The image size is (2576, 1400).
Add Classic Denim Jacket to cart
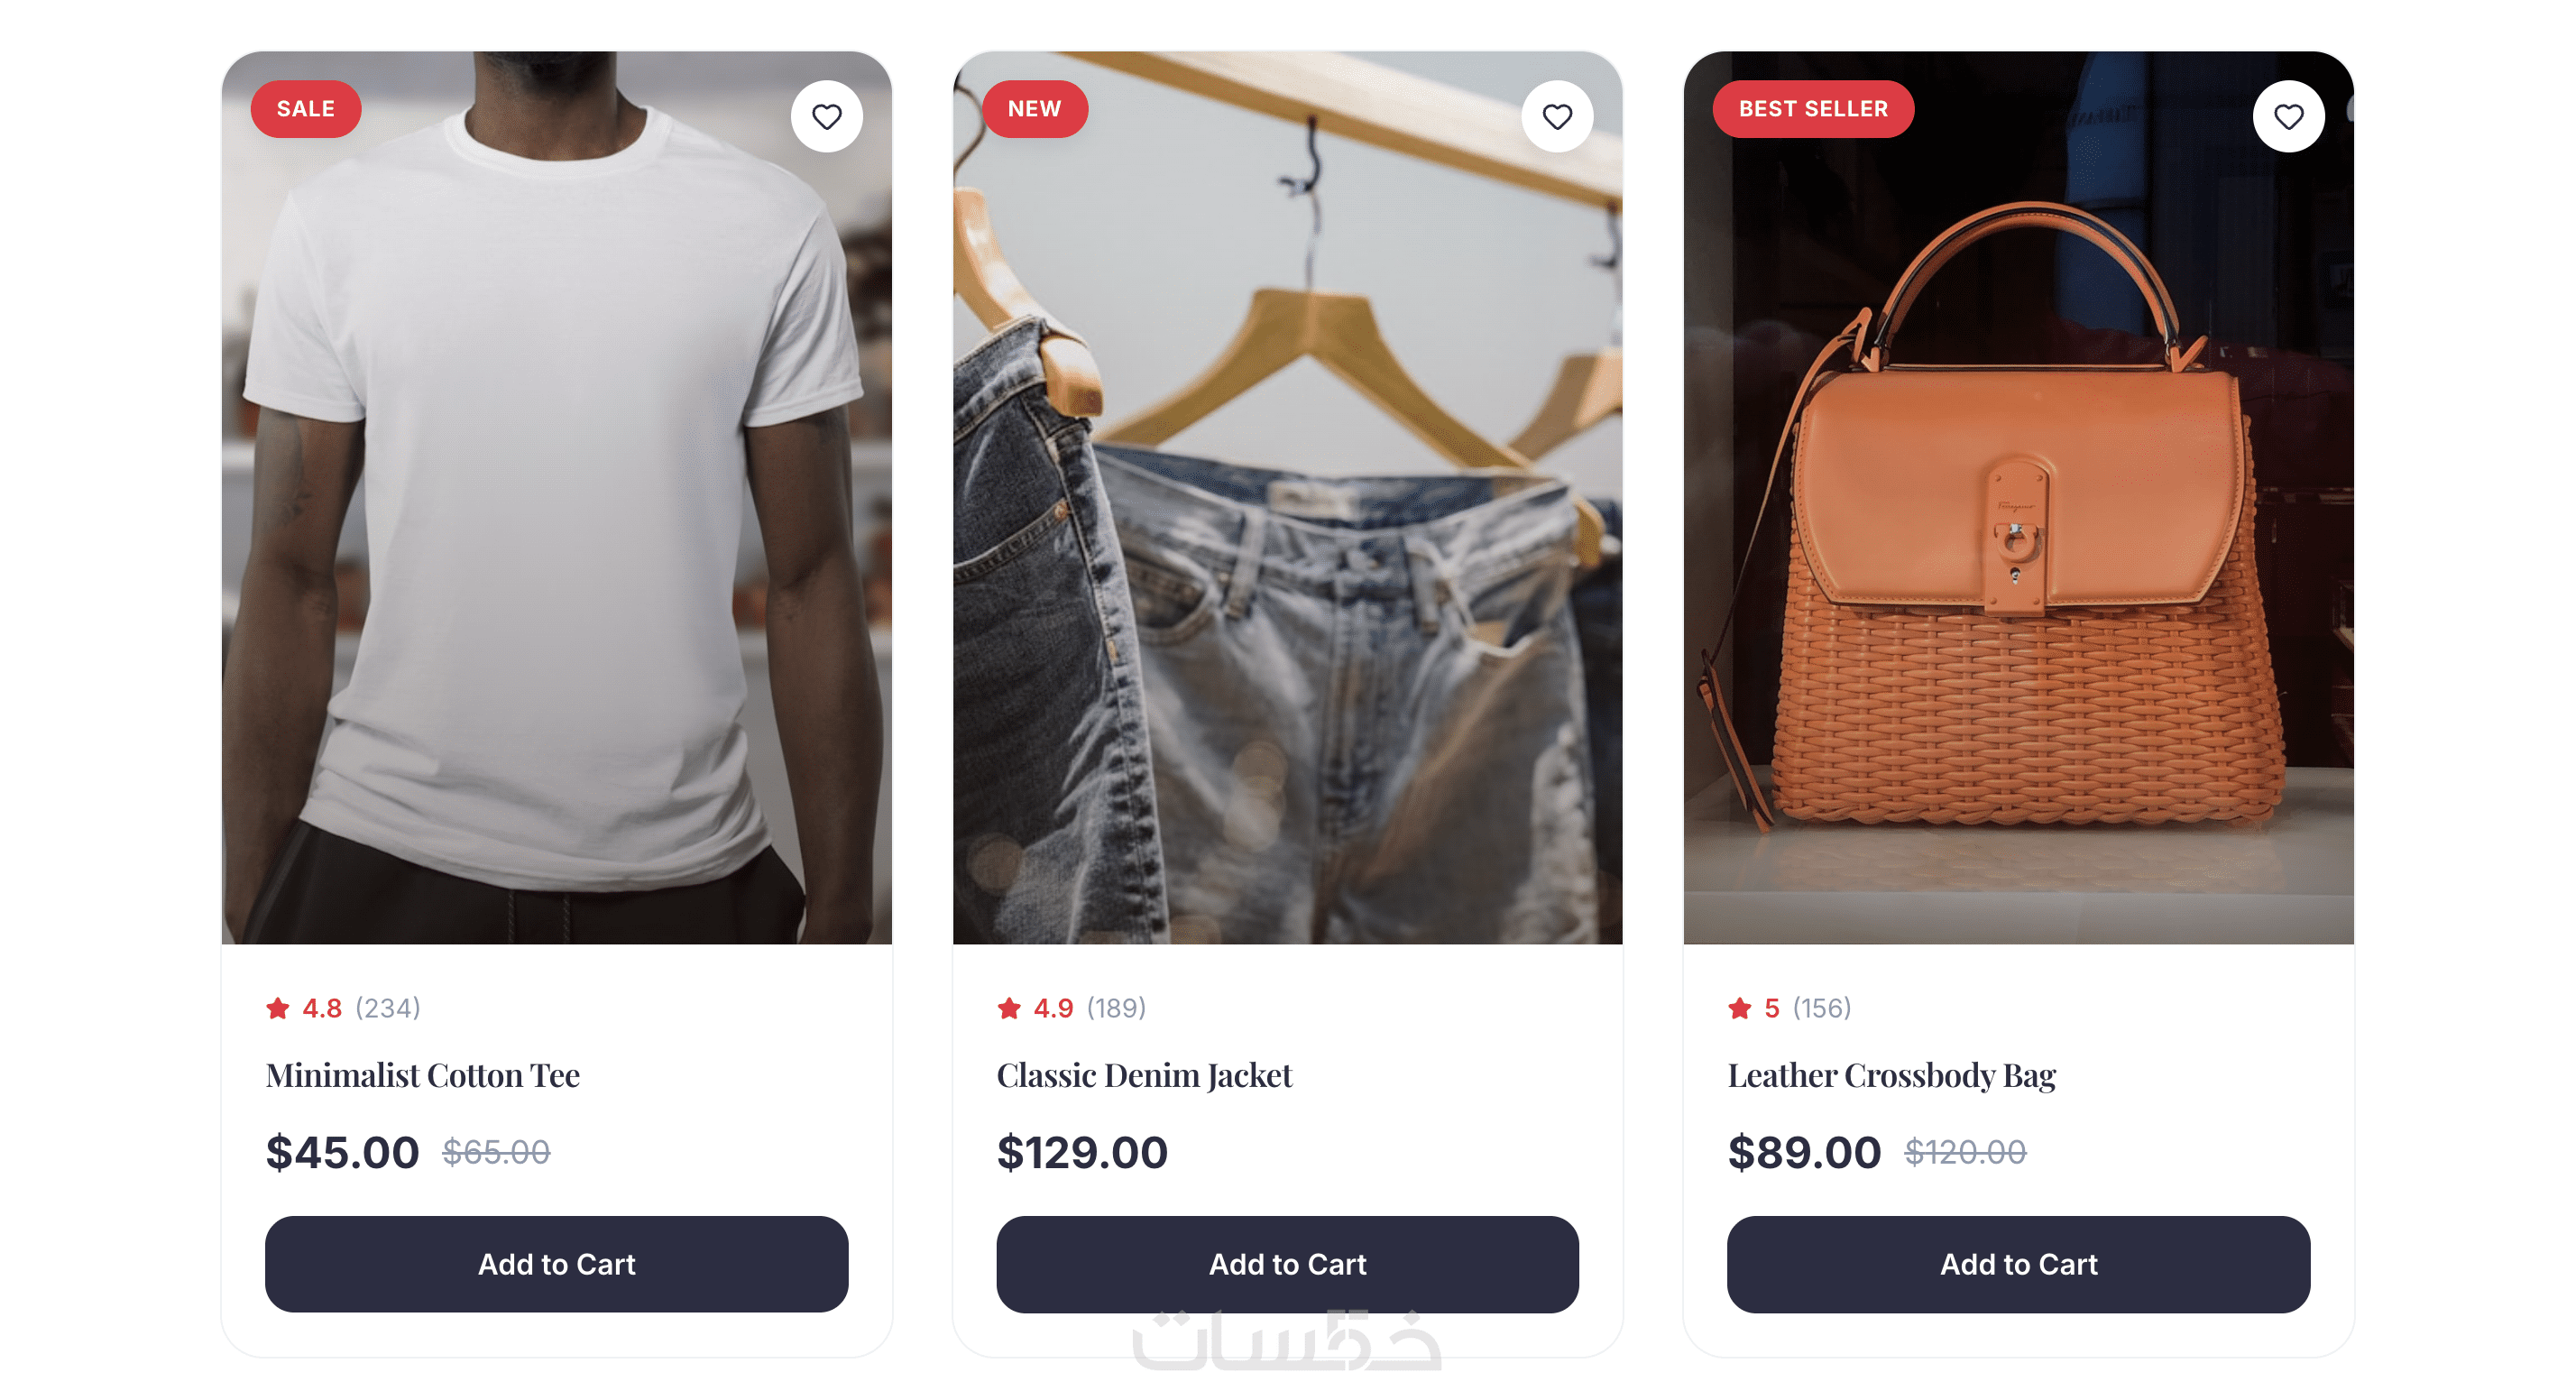tap(1287, 1264)
